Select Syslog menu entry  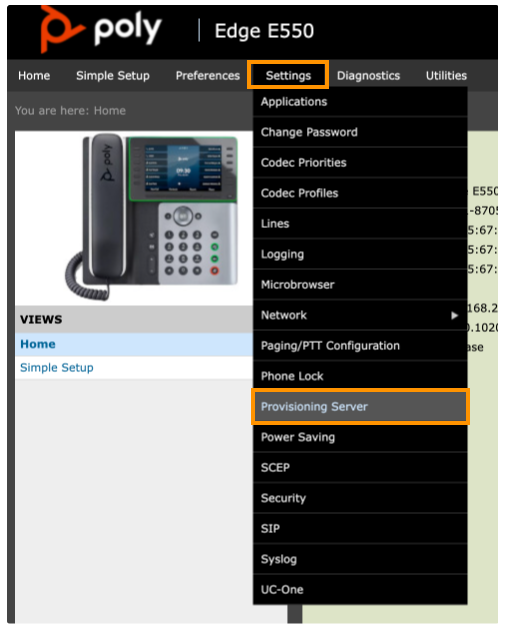pos(360,559)
